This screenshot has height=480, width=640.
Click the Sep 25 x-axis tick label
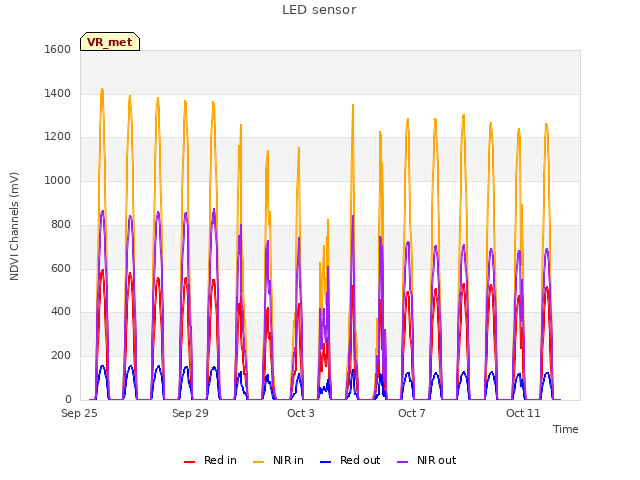(79, 413)
